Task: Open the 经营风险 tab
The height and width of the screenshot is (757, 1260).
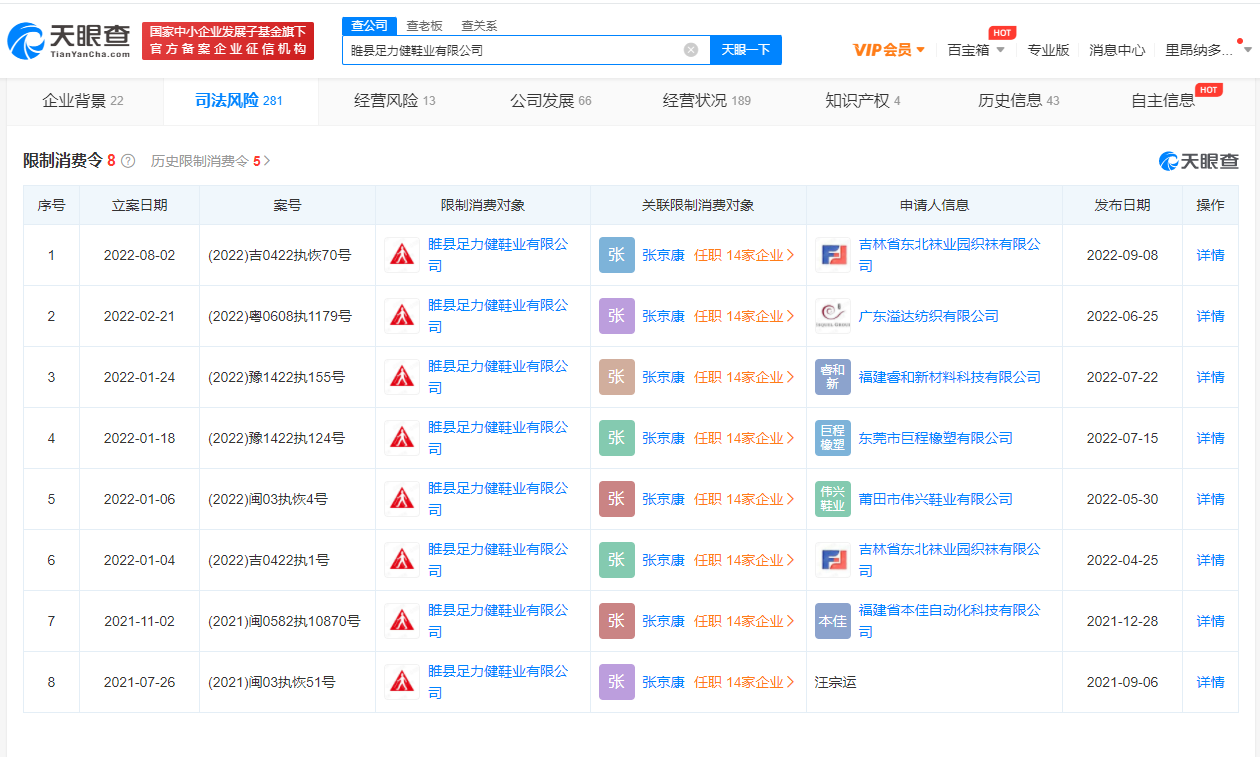Action: pyautogui.click(x=395, y=100)
